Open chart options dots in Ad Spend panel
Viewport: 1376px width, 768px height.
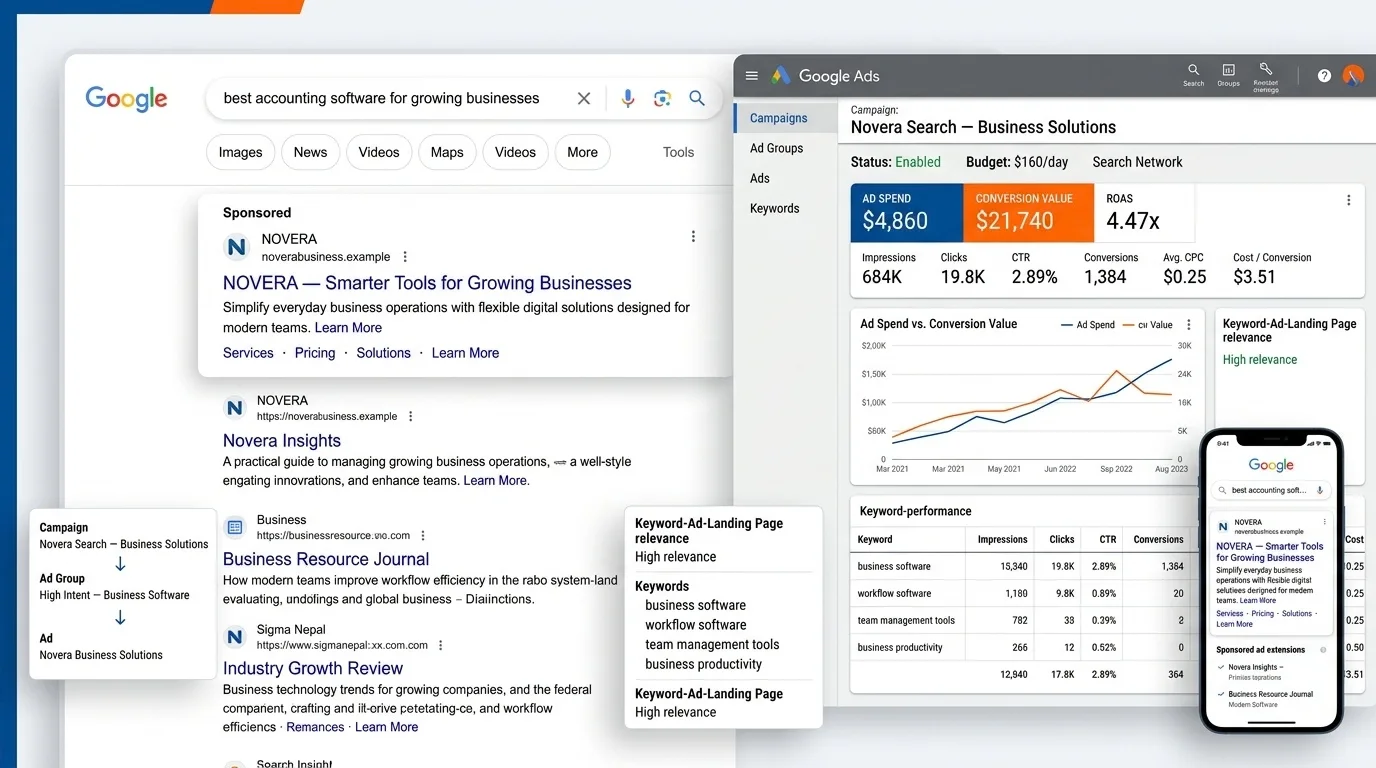coord(1189,325)
